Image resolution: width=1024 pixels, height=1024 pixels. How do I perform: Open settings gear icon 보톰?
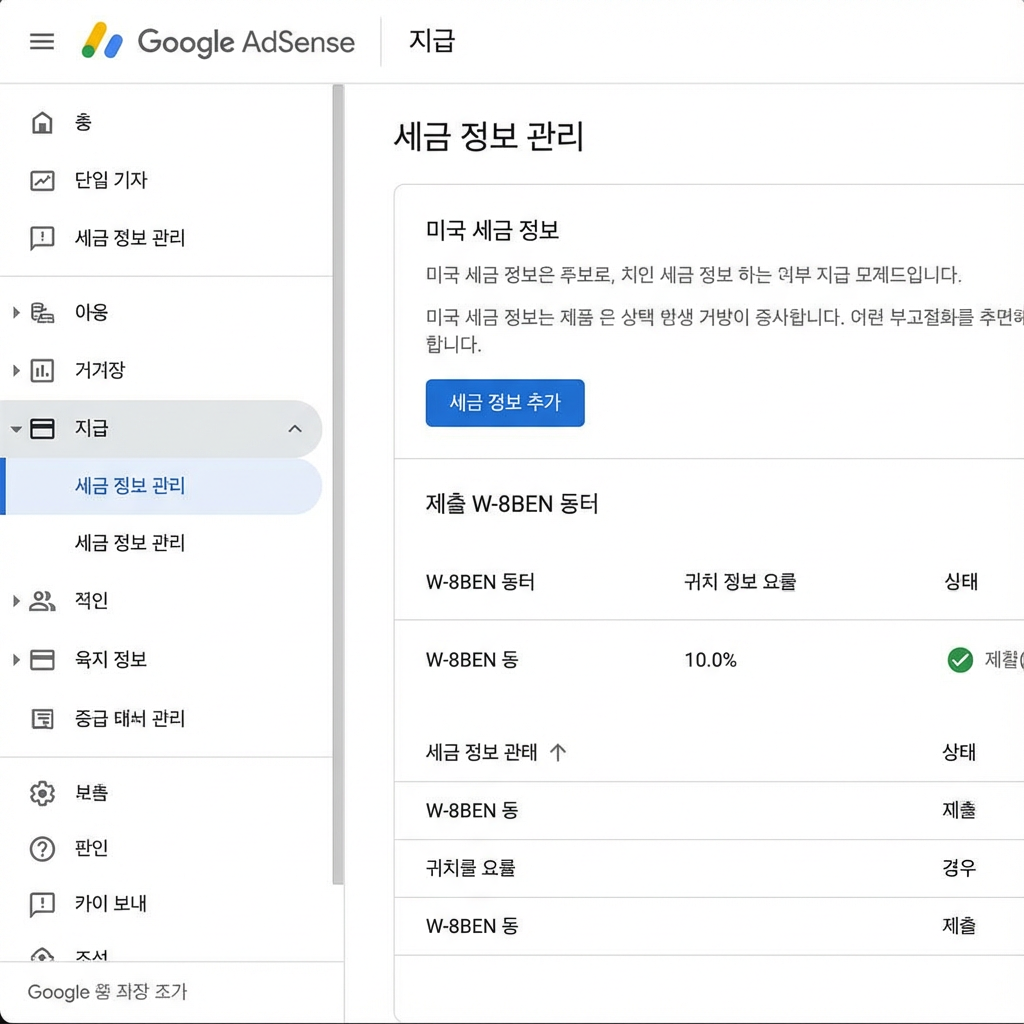[42, 793]
